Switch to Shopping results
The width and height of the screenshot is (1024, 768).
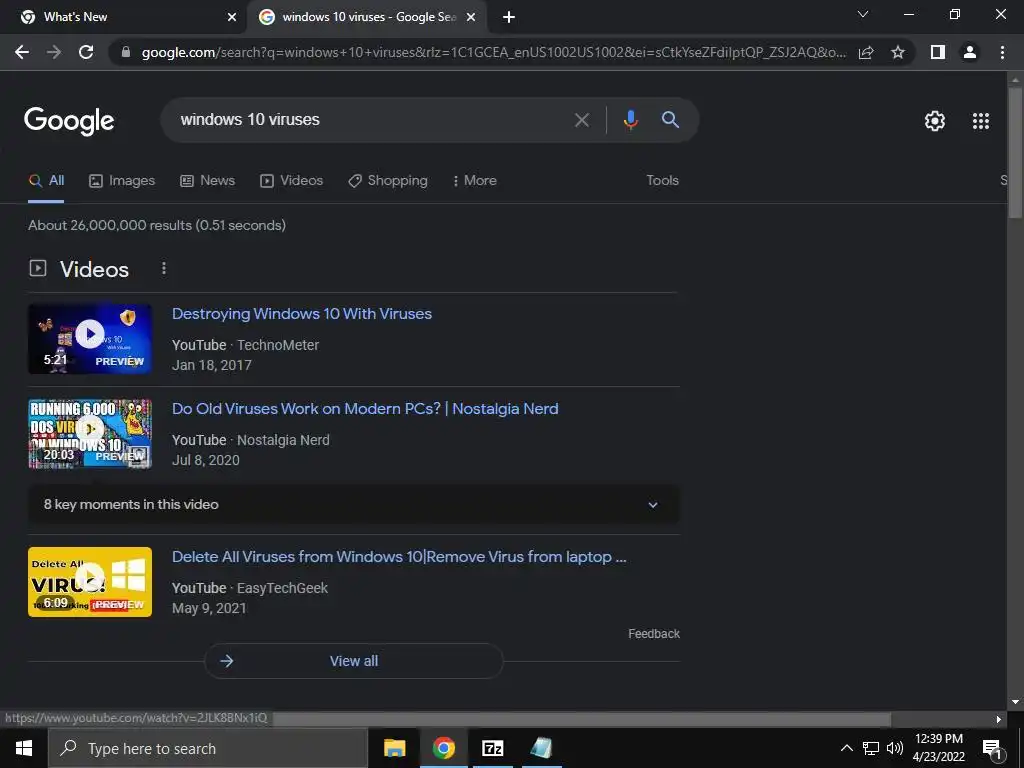click(x=388, y=181)
